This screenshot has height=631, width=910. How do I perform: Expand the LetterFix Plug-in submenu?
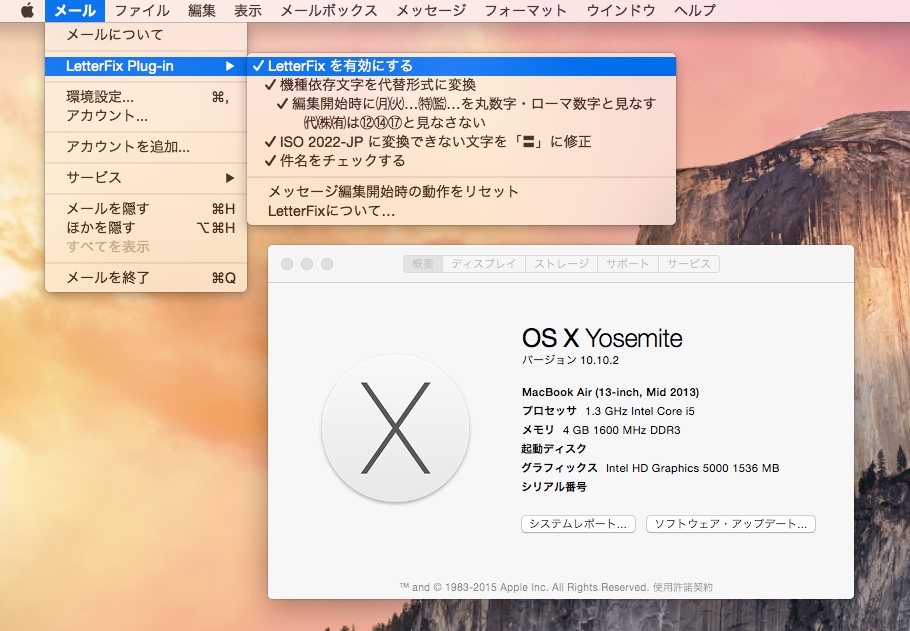point(146,66)
